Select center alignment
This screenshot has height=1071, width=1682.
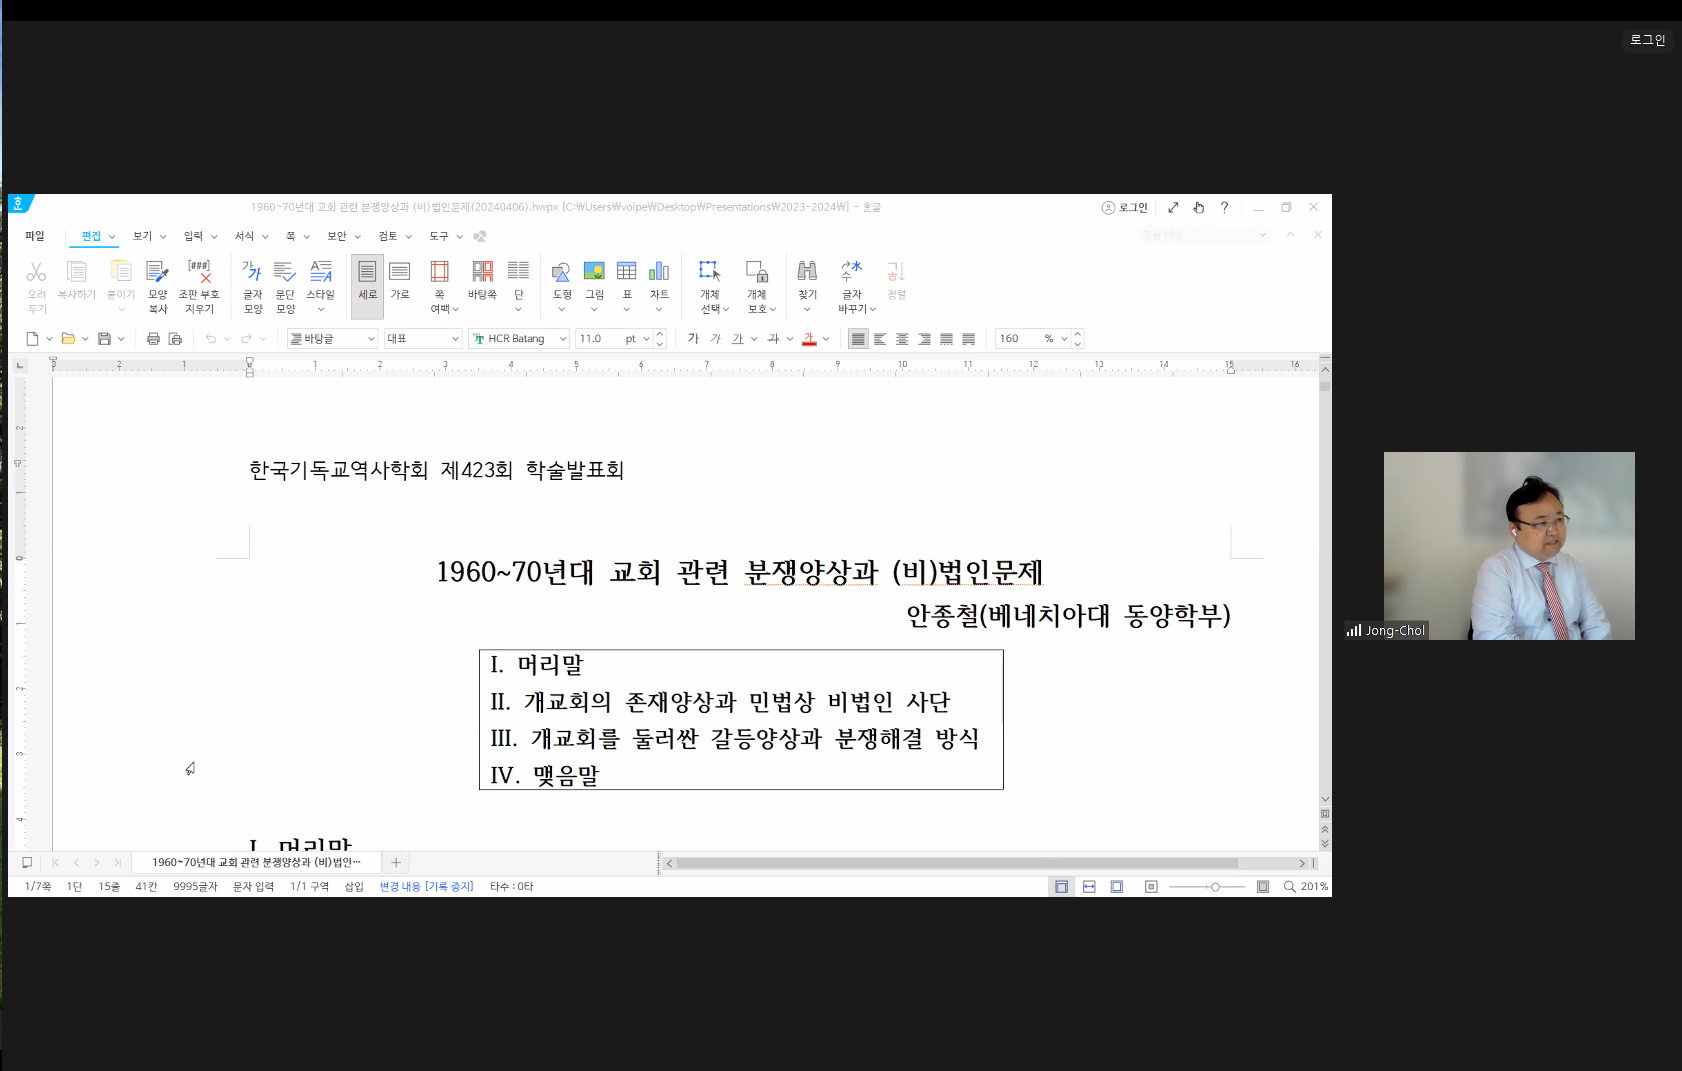tap(902, 339)
